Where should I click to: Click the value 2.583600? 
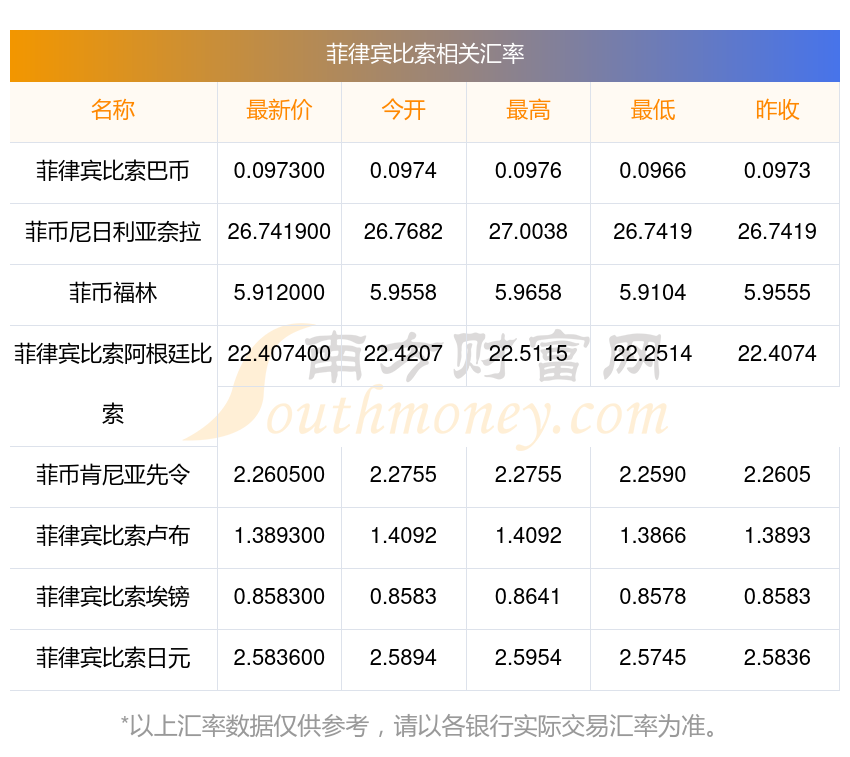click(279, 658)
